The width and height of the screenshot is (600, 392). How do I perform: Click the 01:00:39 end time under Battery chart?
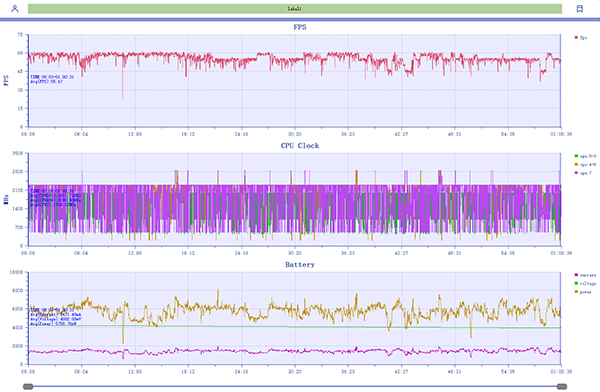pyautogui.click(x=561, y=372)
